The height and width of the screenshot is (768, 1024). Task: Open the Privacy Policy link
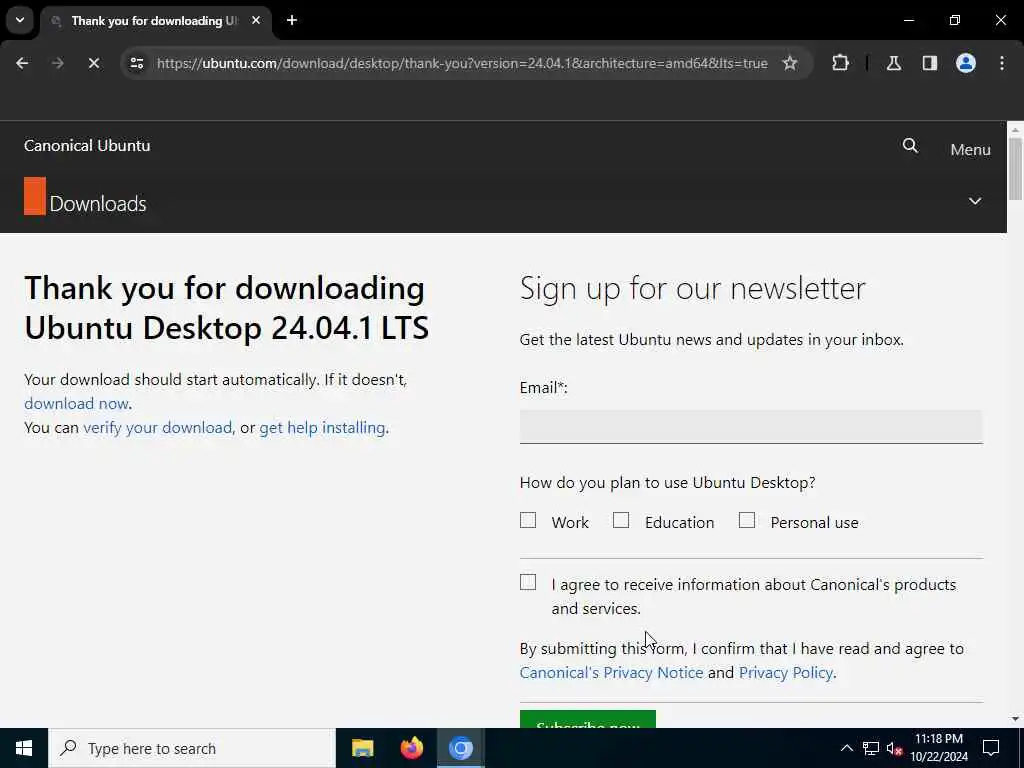pyautogui.click(x=786, y=673)
